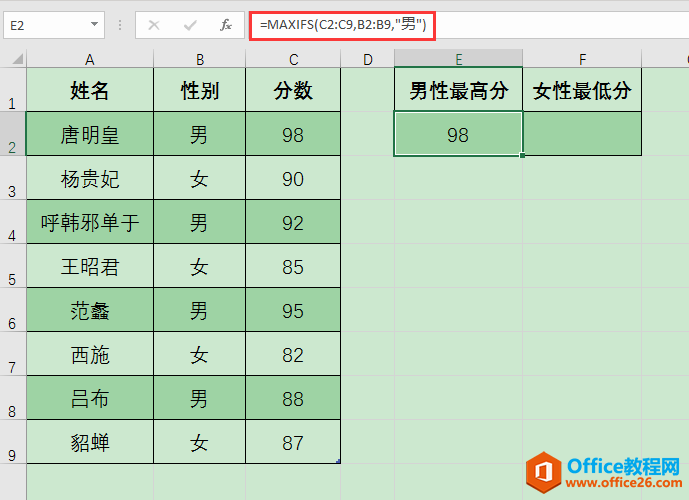Click the 性别 header cell
Viewport: 689px width, 500px height.
[199, 90]
